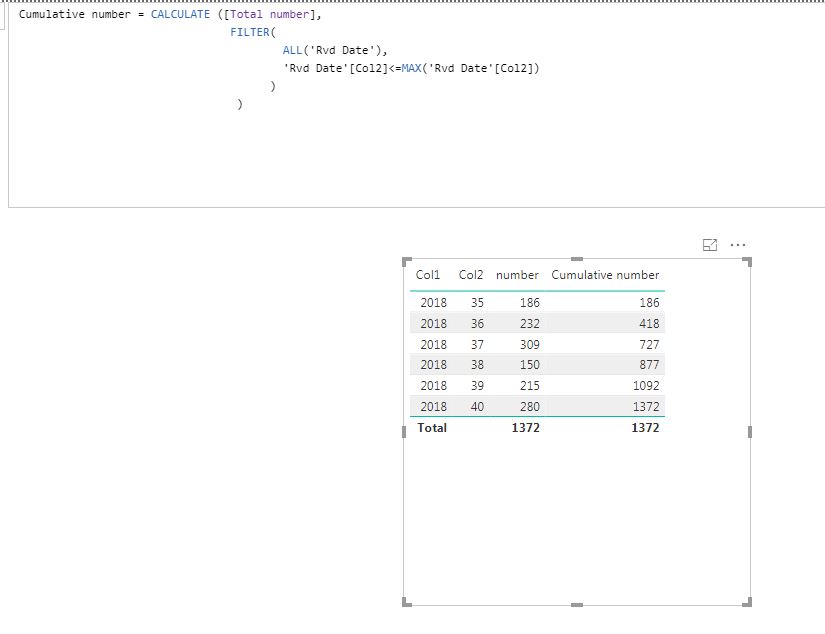Select number cell showing 150

coord(530,365)
